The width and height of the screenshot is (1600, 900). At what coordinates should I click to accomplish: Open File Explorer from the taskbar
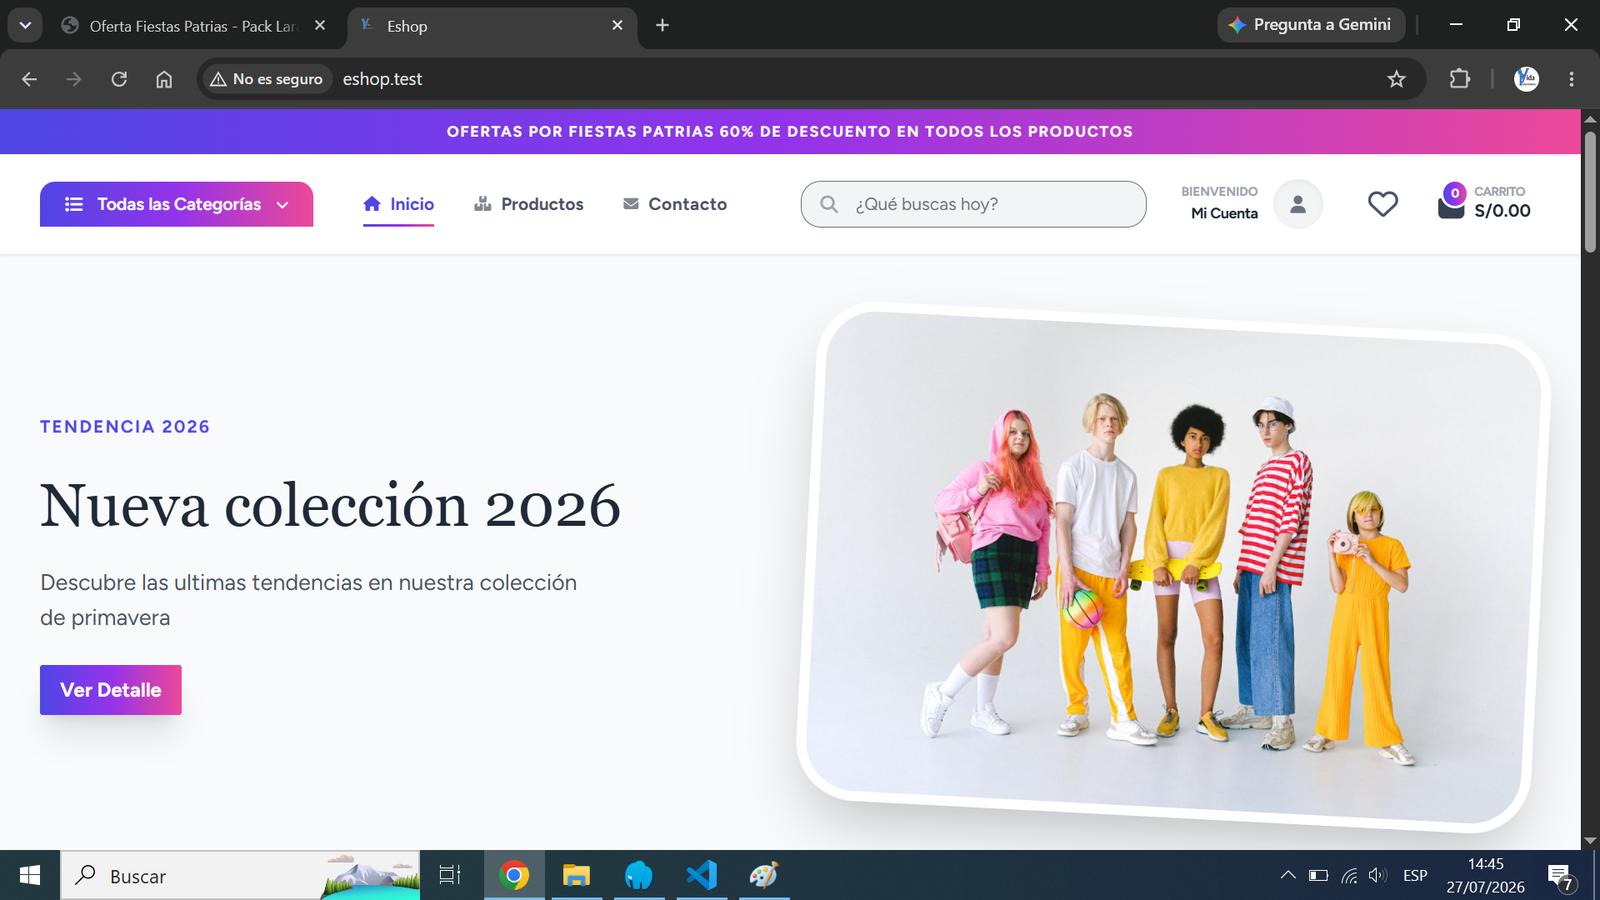tap(576, 875)
